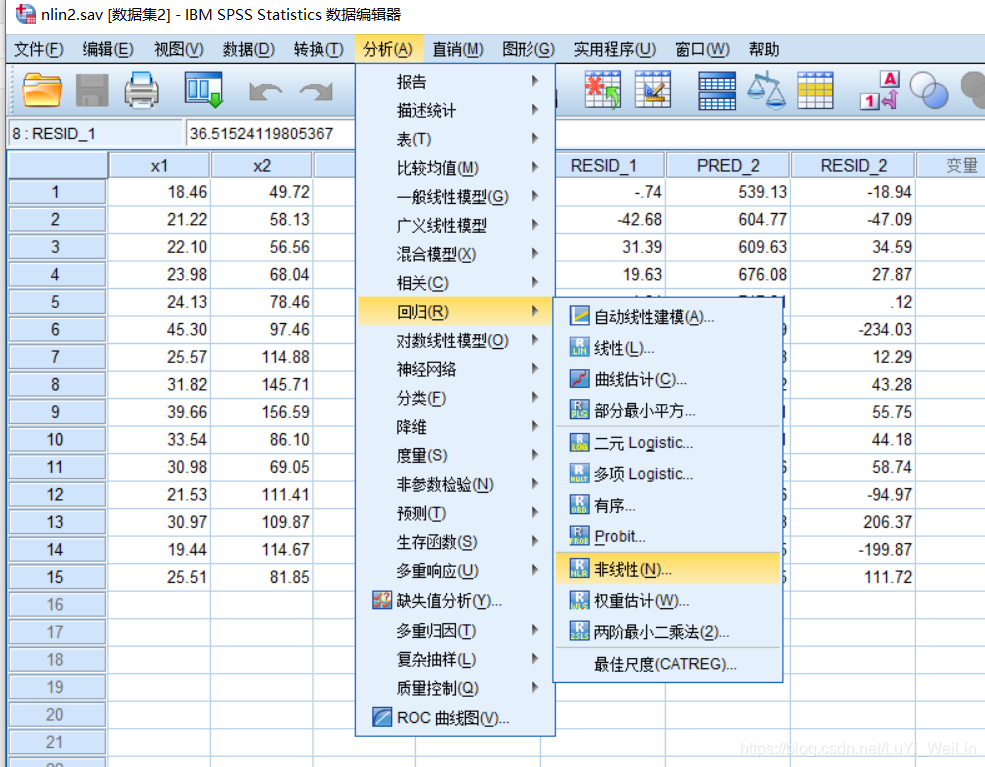Viewport: 985px width, 767px height.
Task: Click the Use variable sets circles icon
Action: coord(928,90)
